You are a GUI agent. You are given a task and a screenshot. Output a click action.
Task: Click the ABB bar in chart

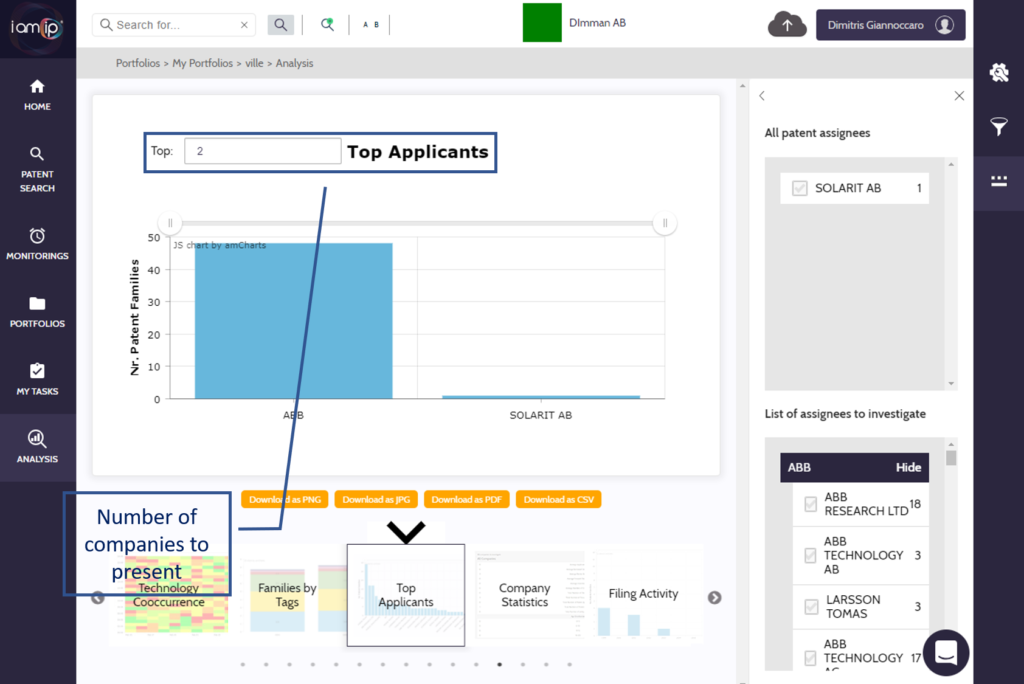tap(294, 321)
